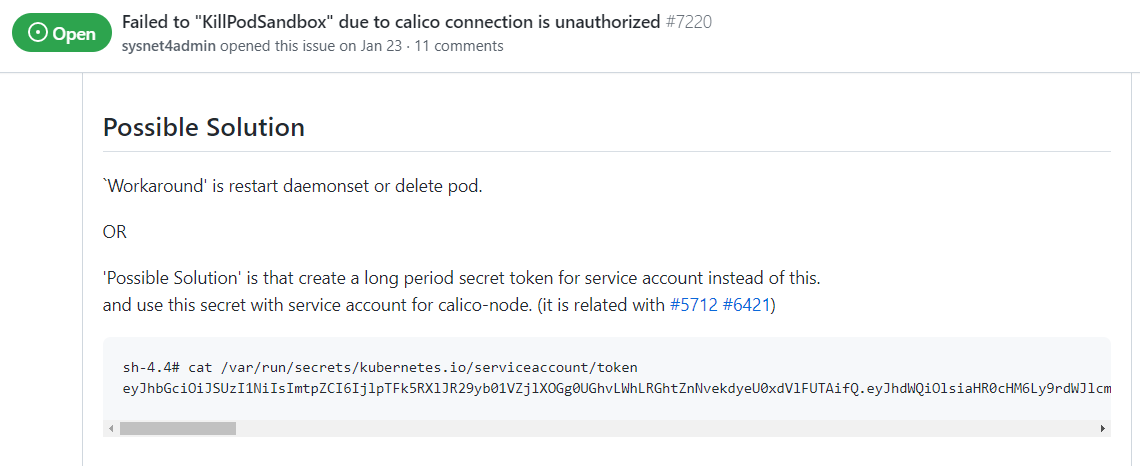Click the long period secret token sentence
The height and width of the screenshot is (466, 1140).
[462, 278]
